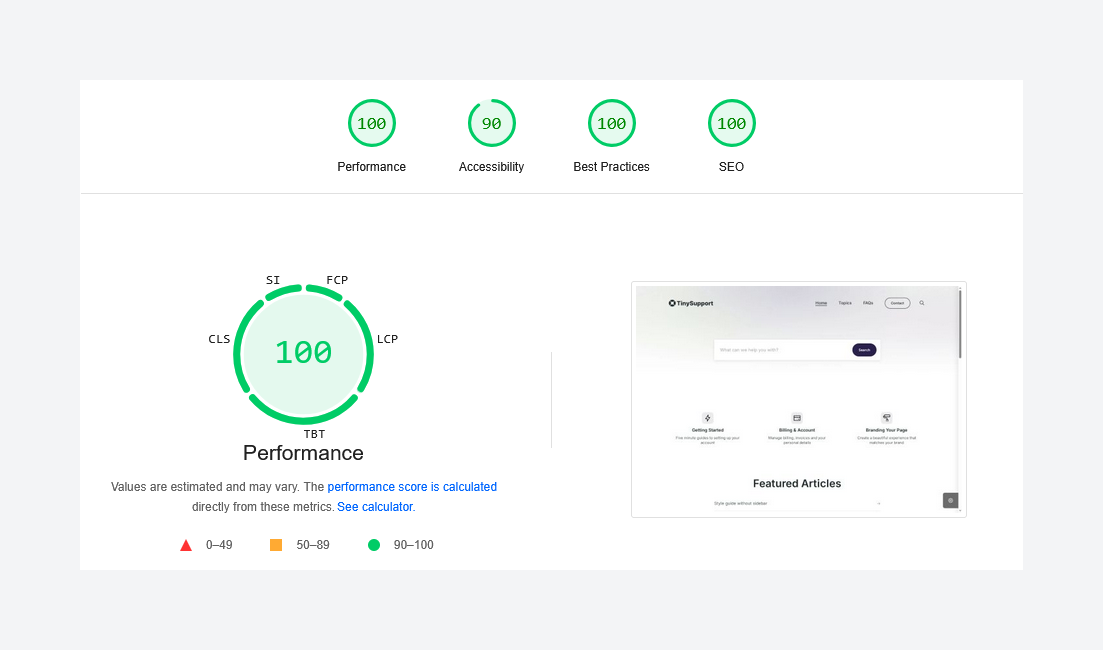Select Topics in the preview navigation
This screenshot has height=650, width=1103.
pyautogui.click(x=845, y=303)
